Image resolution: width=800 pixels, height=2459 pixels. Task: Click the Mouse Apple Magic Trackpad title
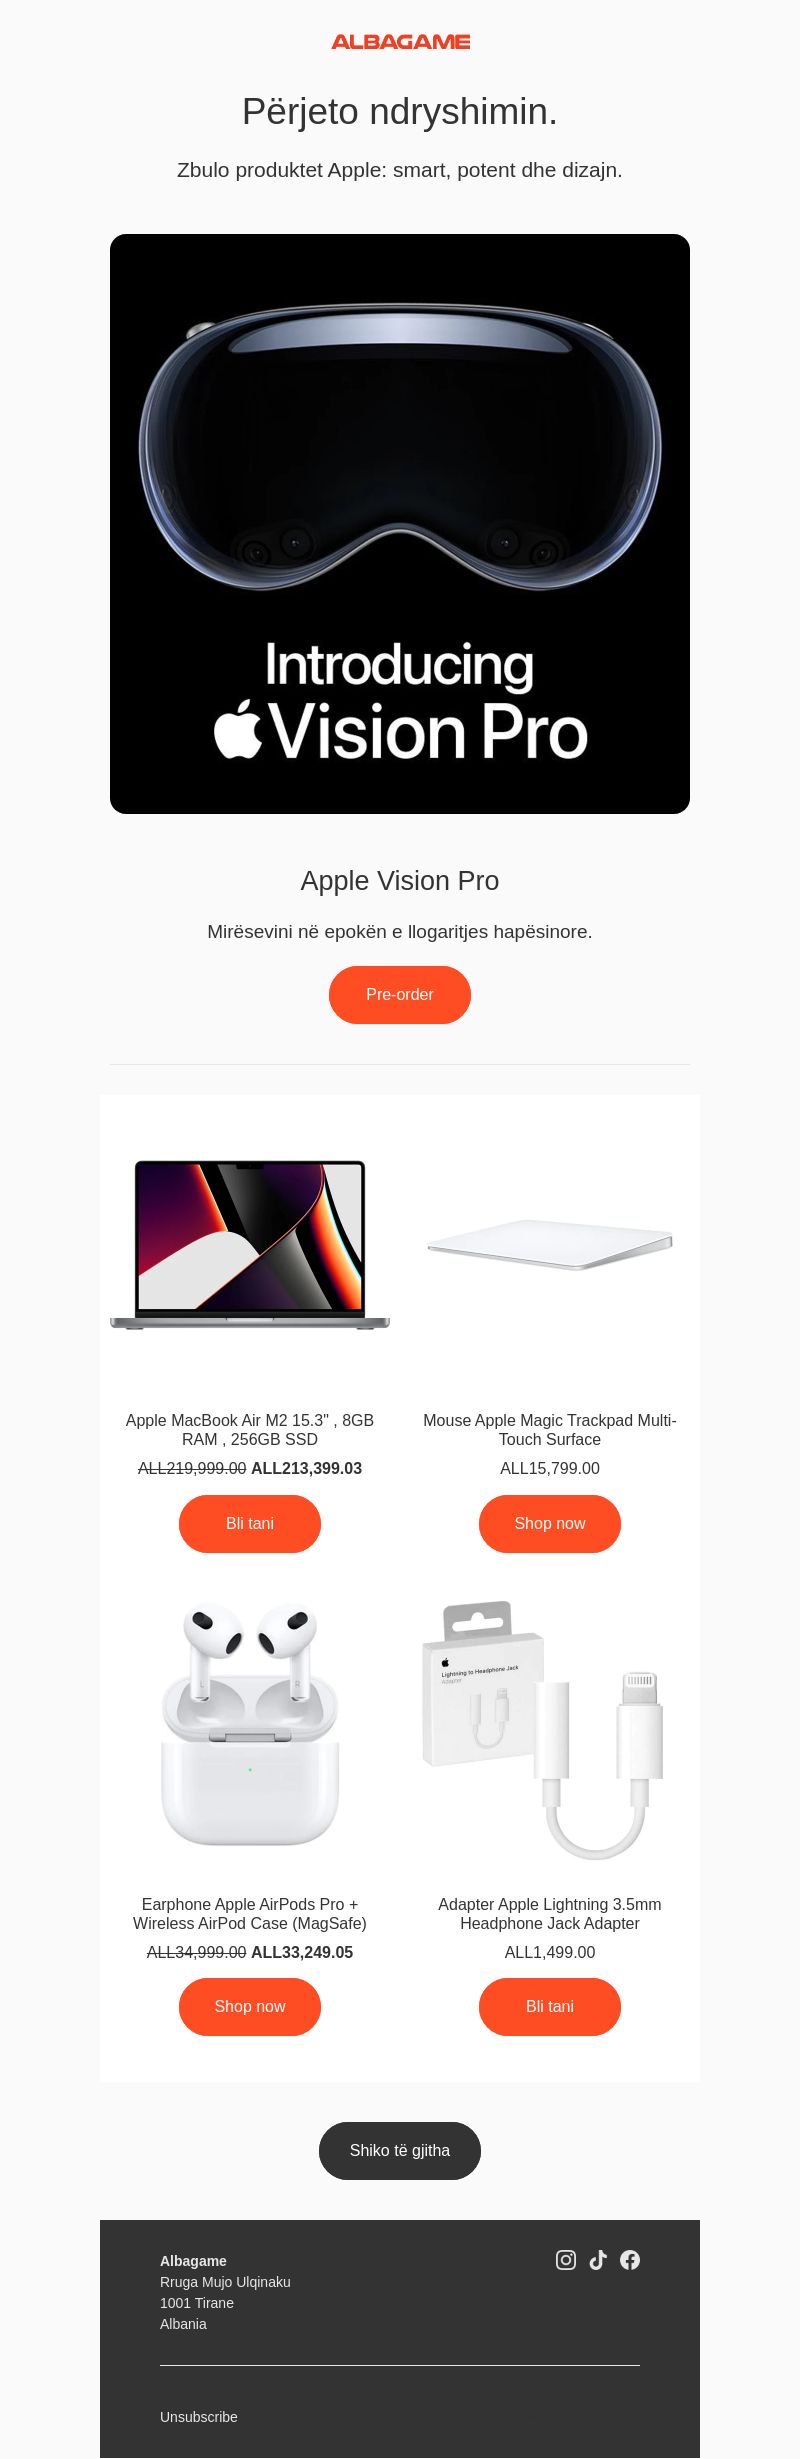point(550,1430)
